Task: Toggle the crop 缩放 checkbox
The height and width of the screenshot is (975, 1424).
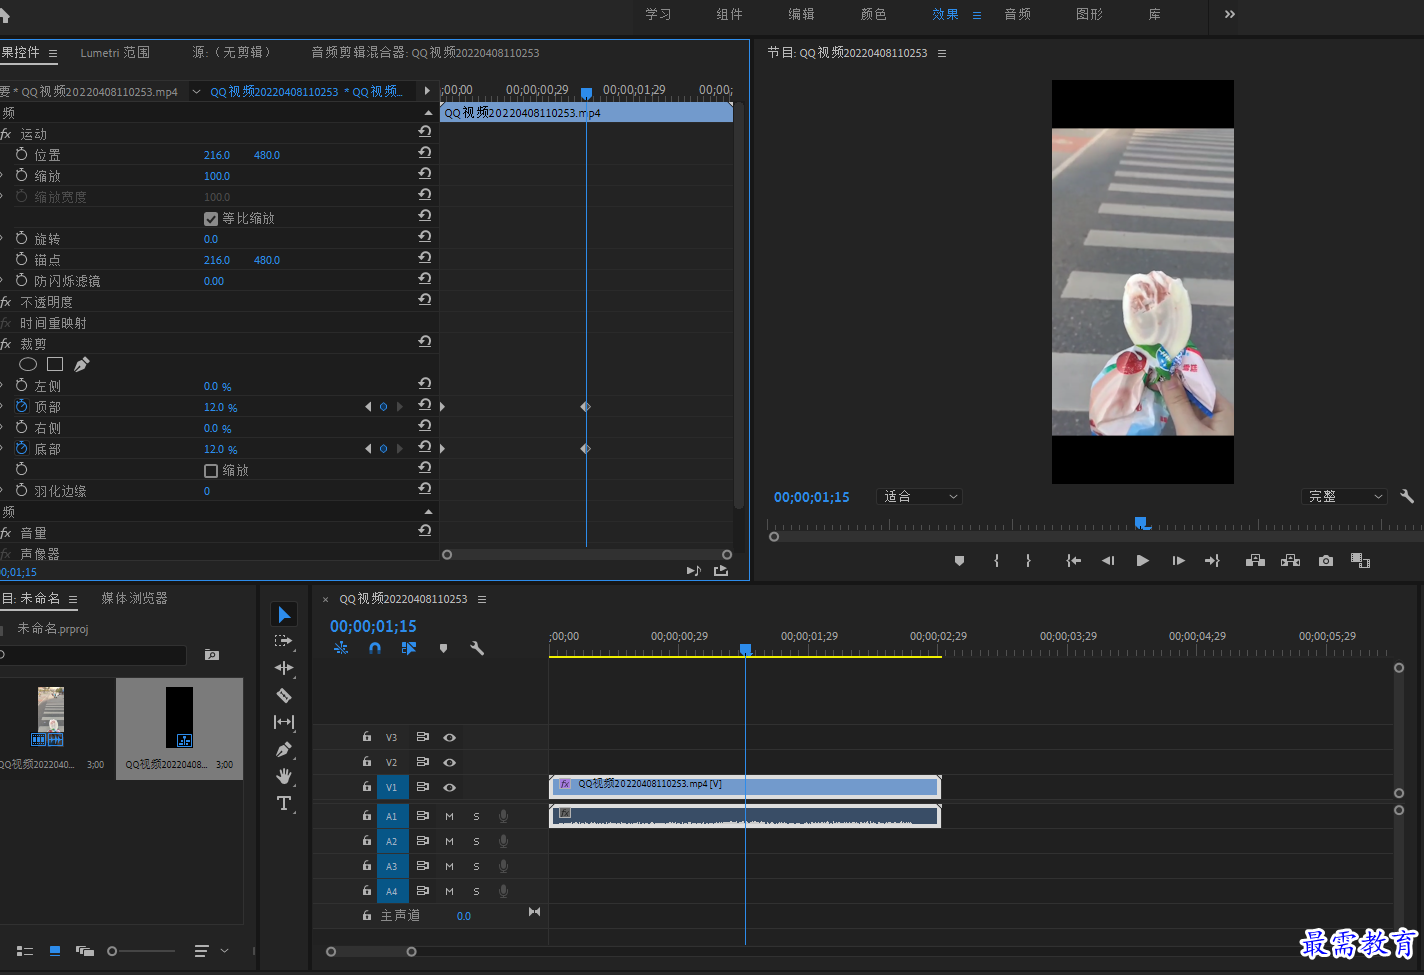Action: pyautogui.click(x=211, y=471)
